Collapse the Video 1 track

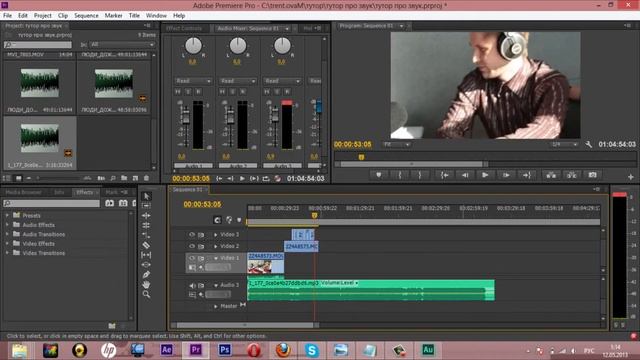point(216,258)
